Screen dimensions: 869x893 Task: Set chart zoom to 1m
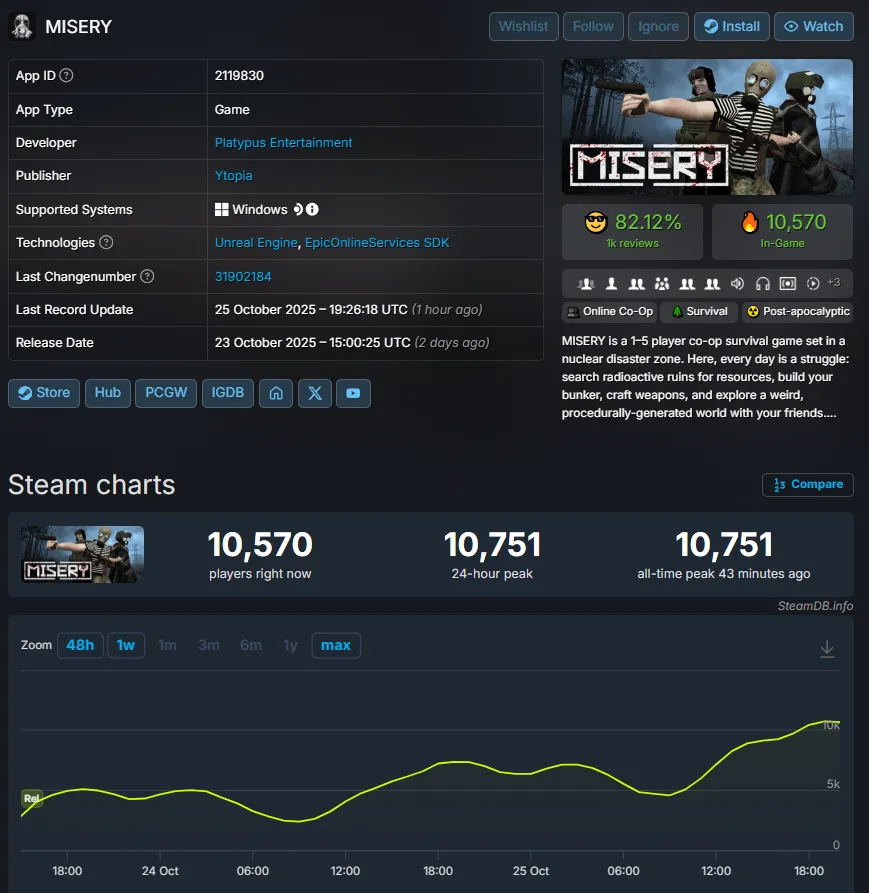pos(167,645)
